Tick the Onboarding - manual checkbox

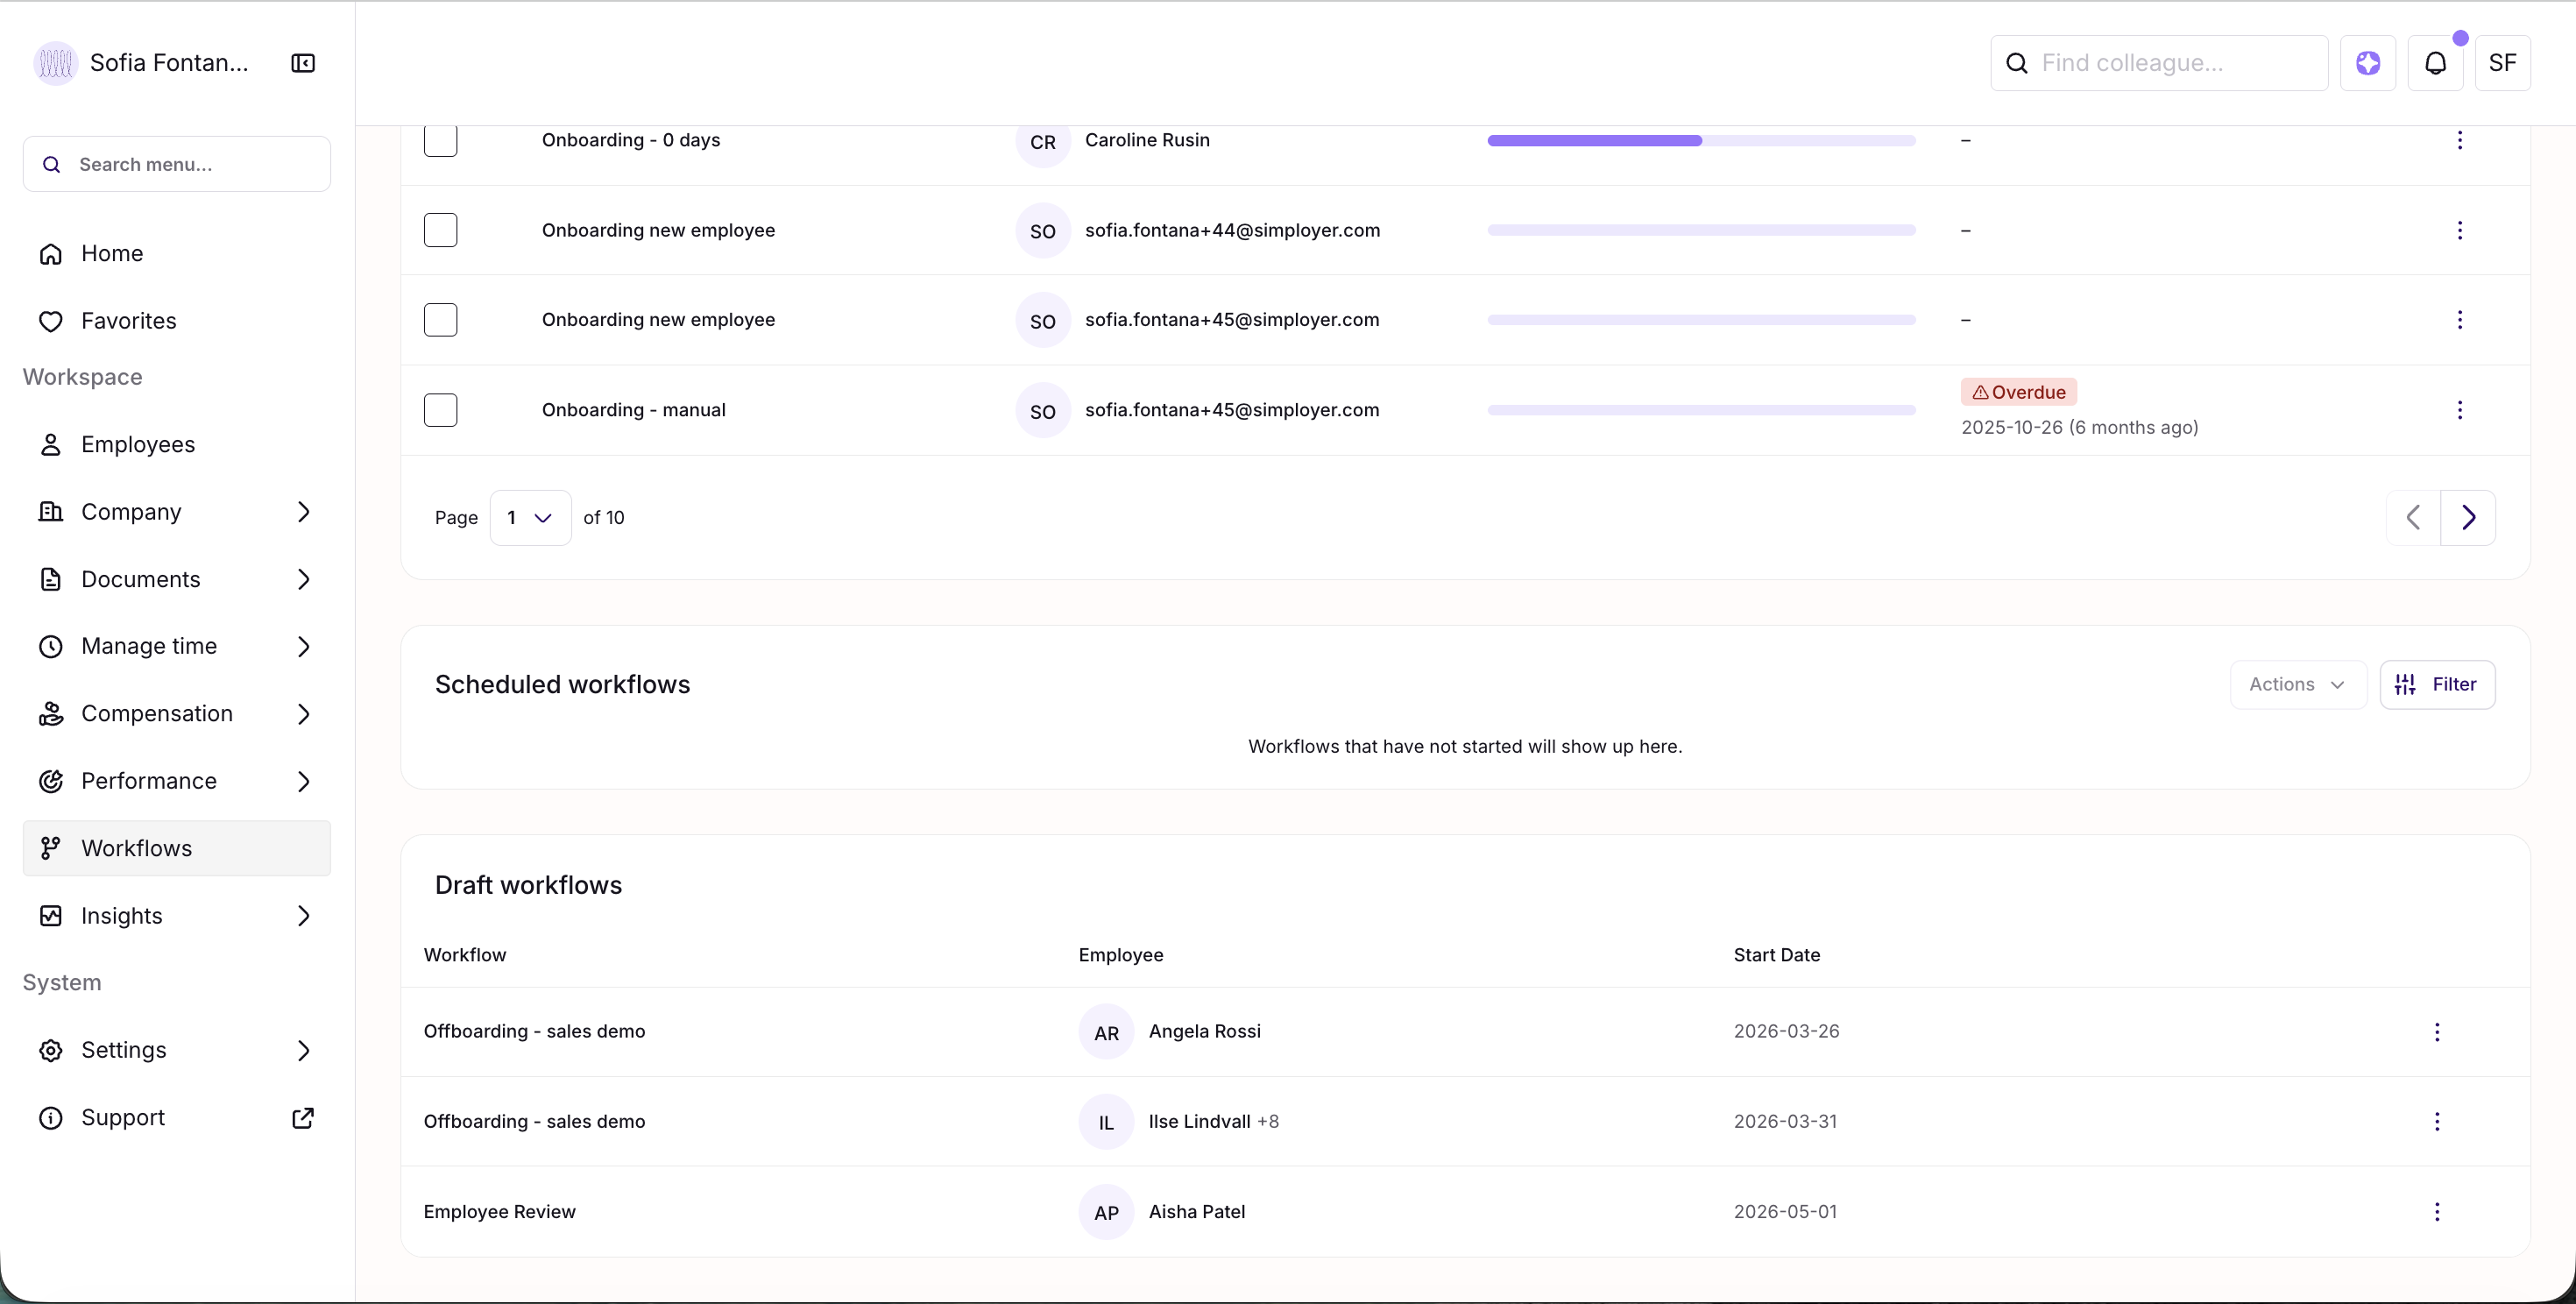440,410
